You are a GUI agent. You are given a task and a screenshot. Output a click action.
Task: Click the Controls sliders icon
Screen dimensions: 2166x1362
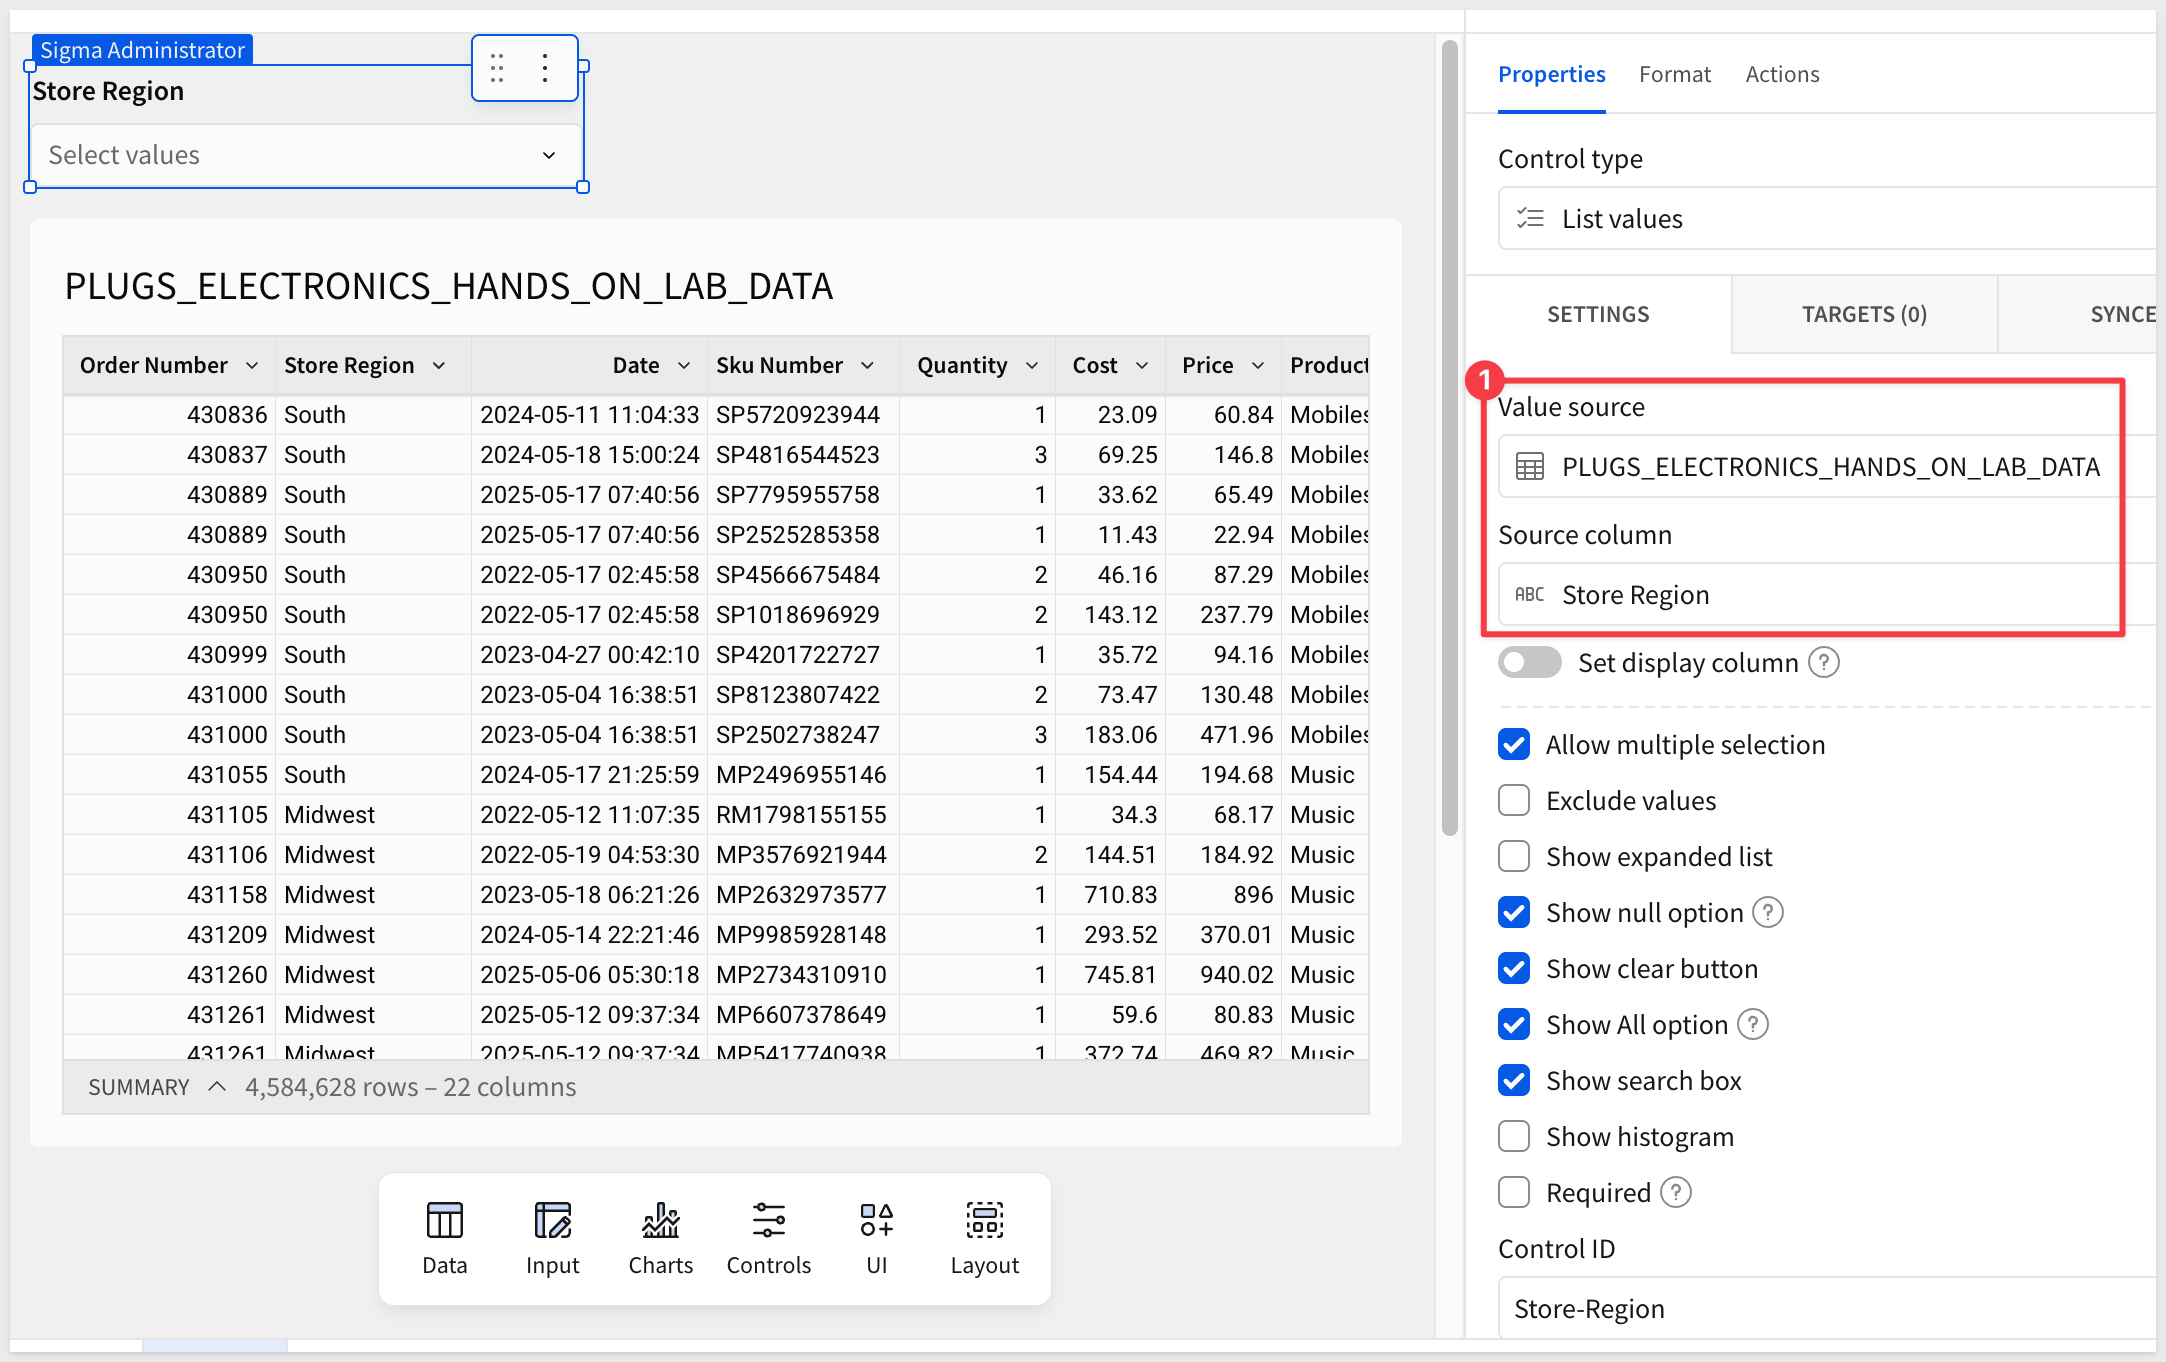pyautogui.click(x=768, y=1222)
